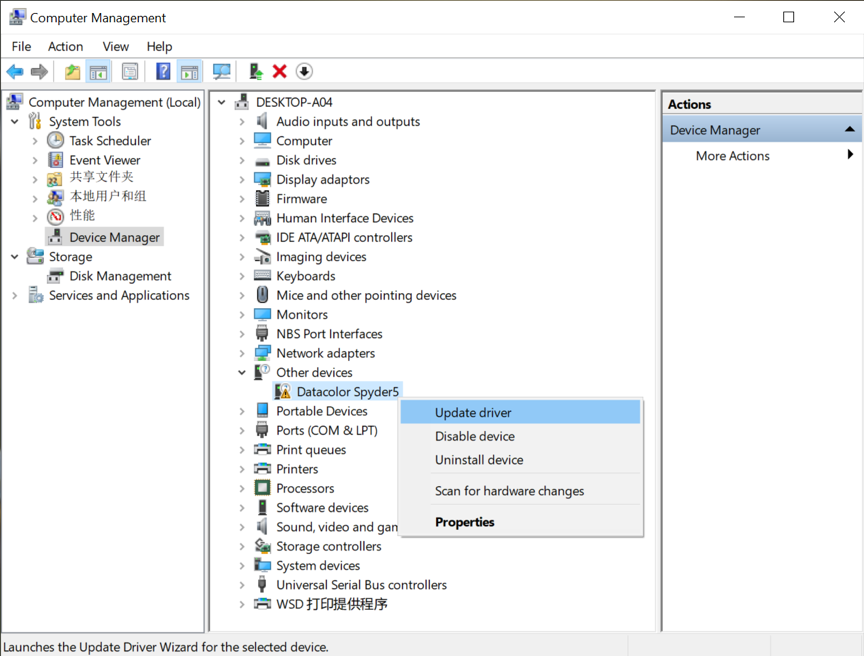Open the File menu

[21, 46]
